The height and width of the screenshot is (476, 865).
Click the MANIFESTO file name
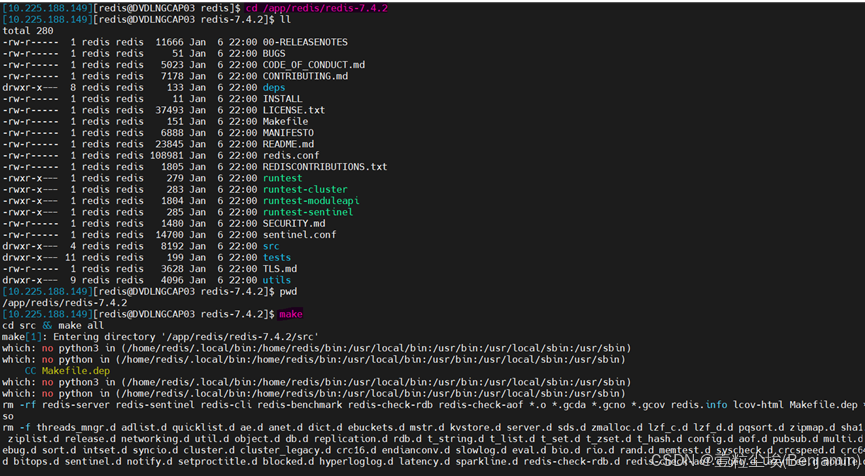click(288, 132)
